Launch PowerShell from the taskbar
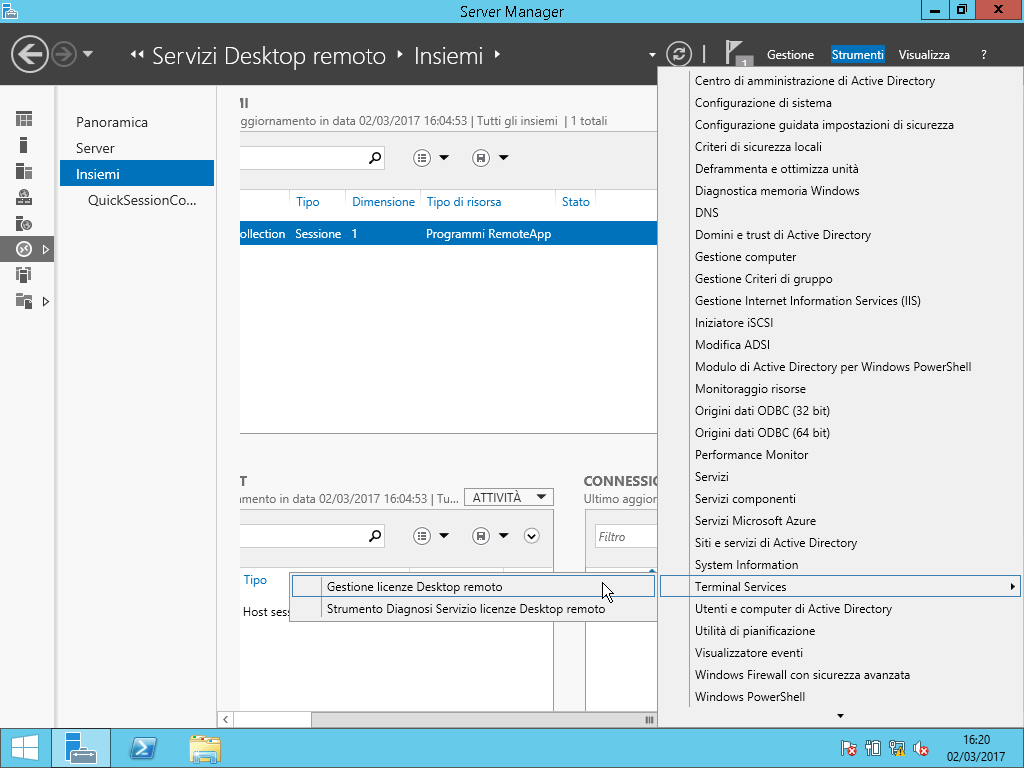This screenshot has height=768, width=1024. [144, 748]
